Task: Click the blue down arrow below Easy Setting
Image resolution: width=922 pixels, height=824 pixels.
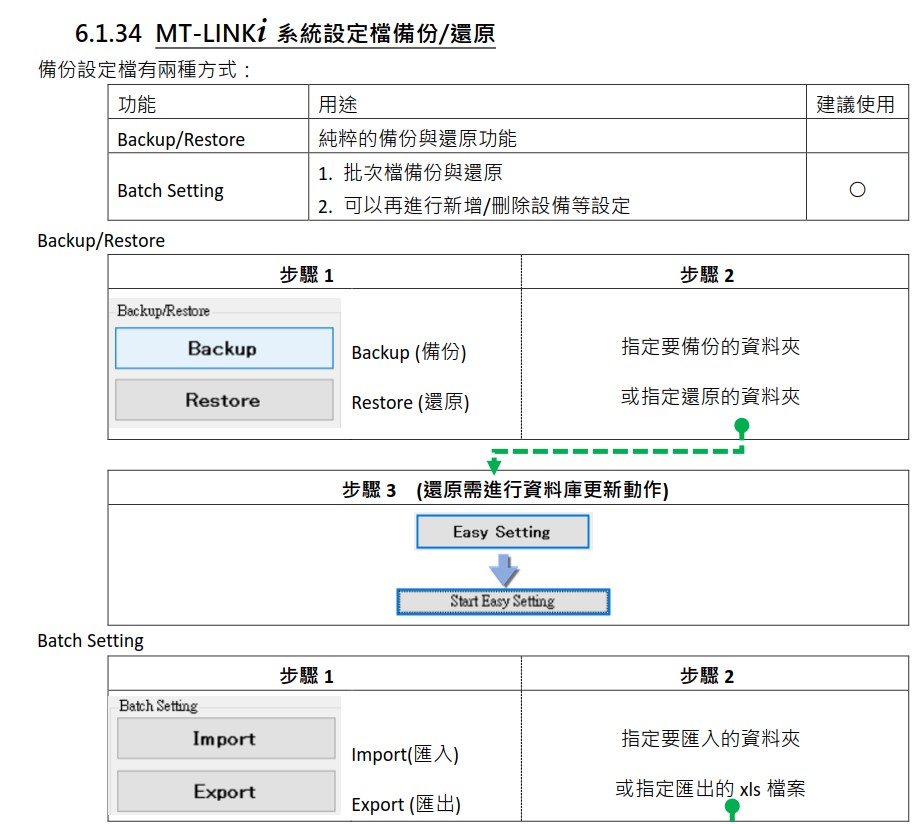Action: point(504,569)
